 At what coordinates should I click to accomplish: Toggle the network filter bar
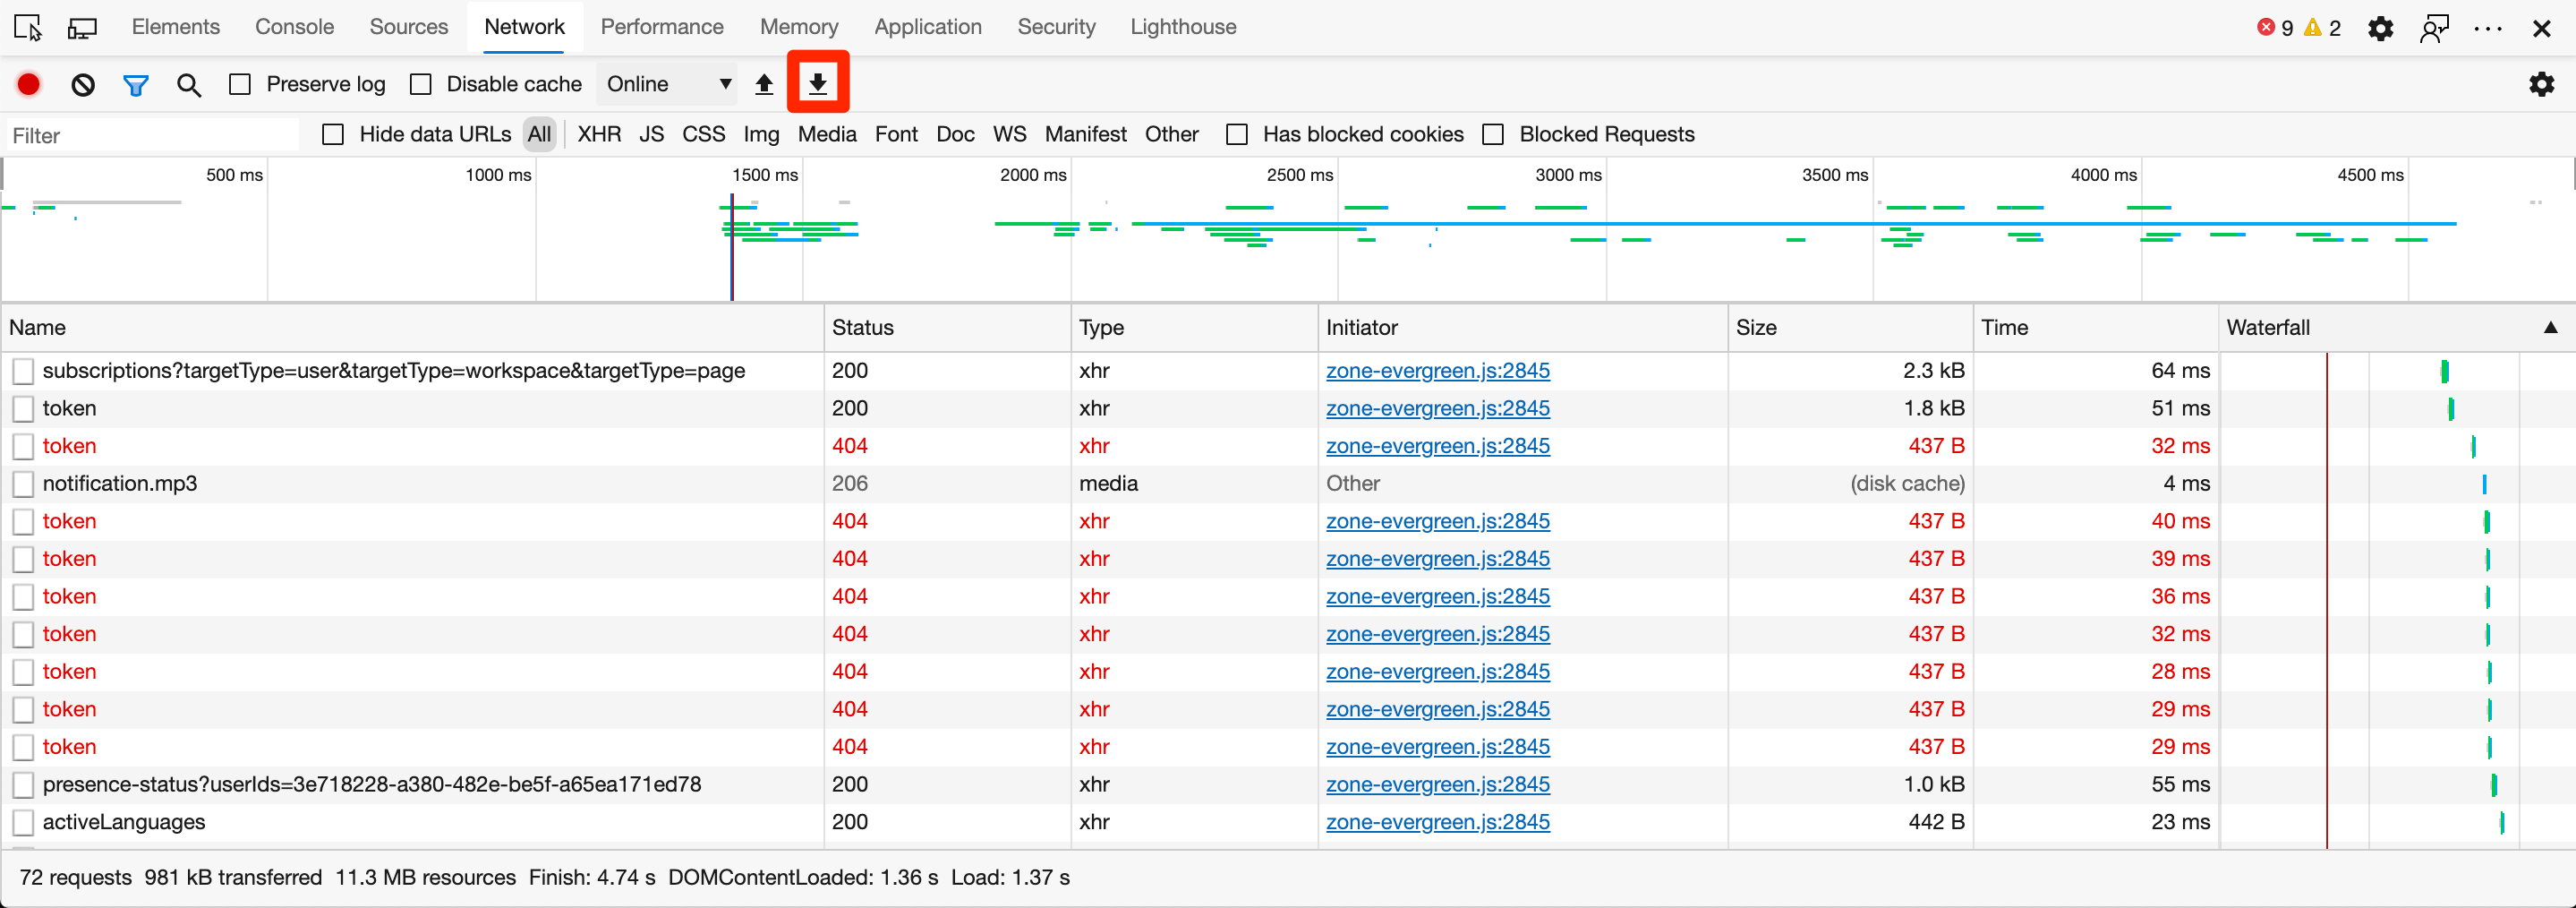pyautogui.click(x=136, y=84)
